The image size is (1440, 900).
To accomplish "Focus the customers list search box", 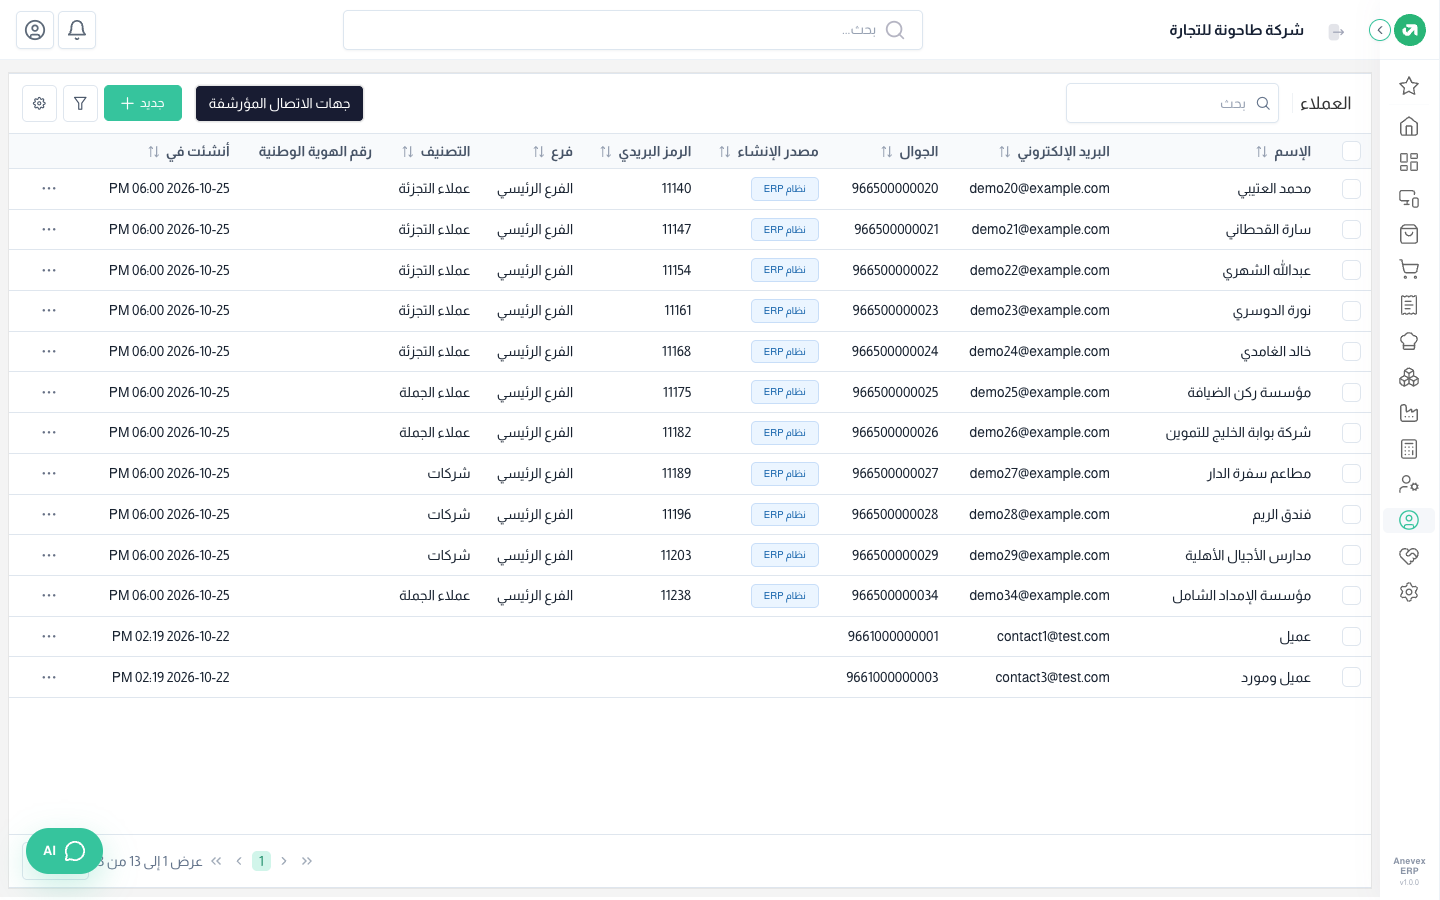I will [1172, 103].
